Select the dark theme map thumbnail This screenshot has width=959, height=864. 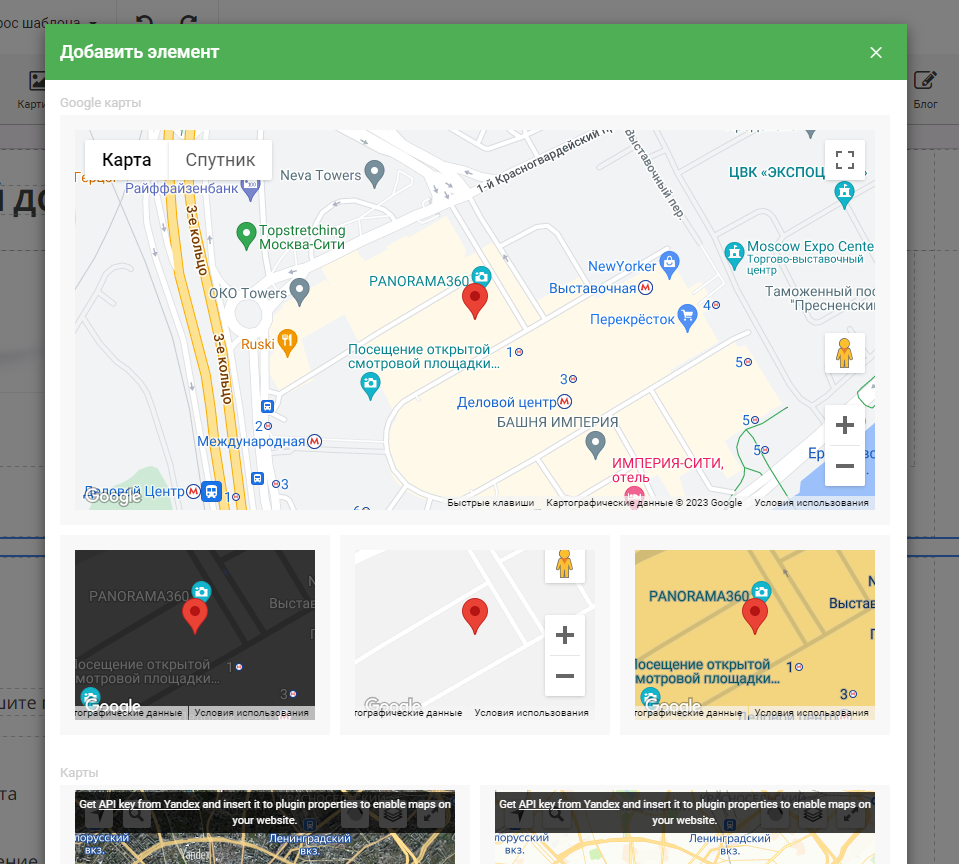[x=195, y=635]
